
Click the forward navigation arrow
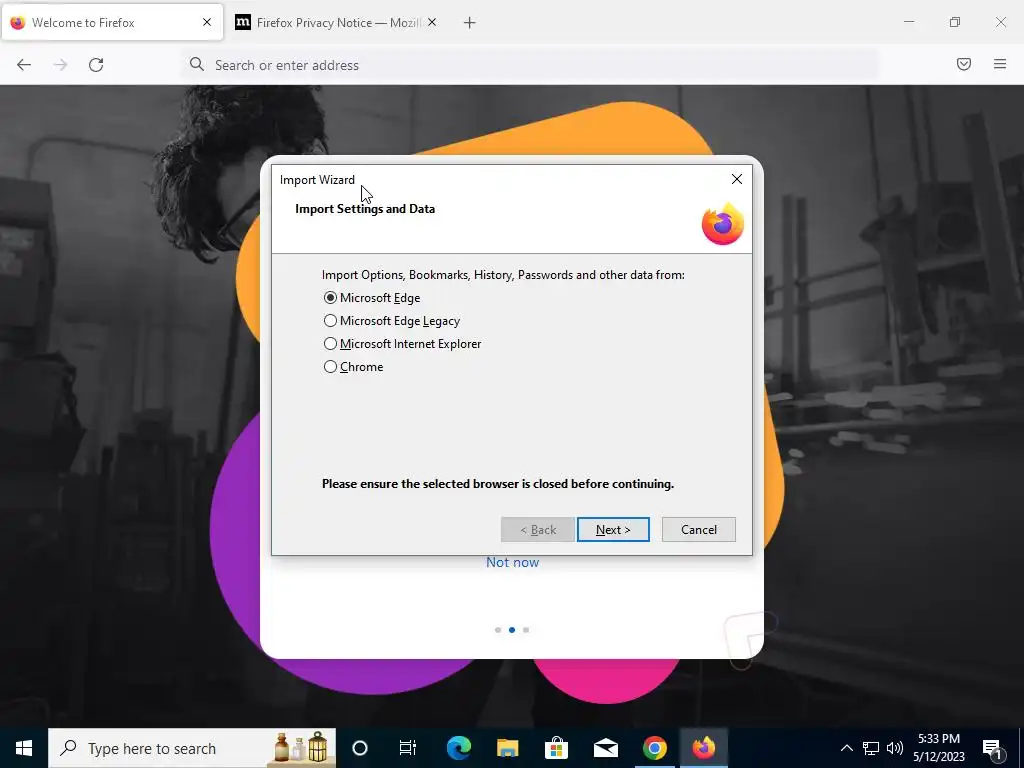click(x=60, y=65)
